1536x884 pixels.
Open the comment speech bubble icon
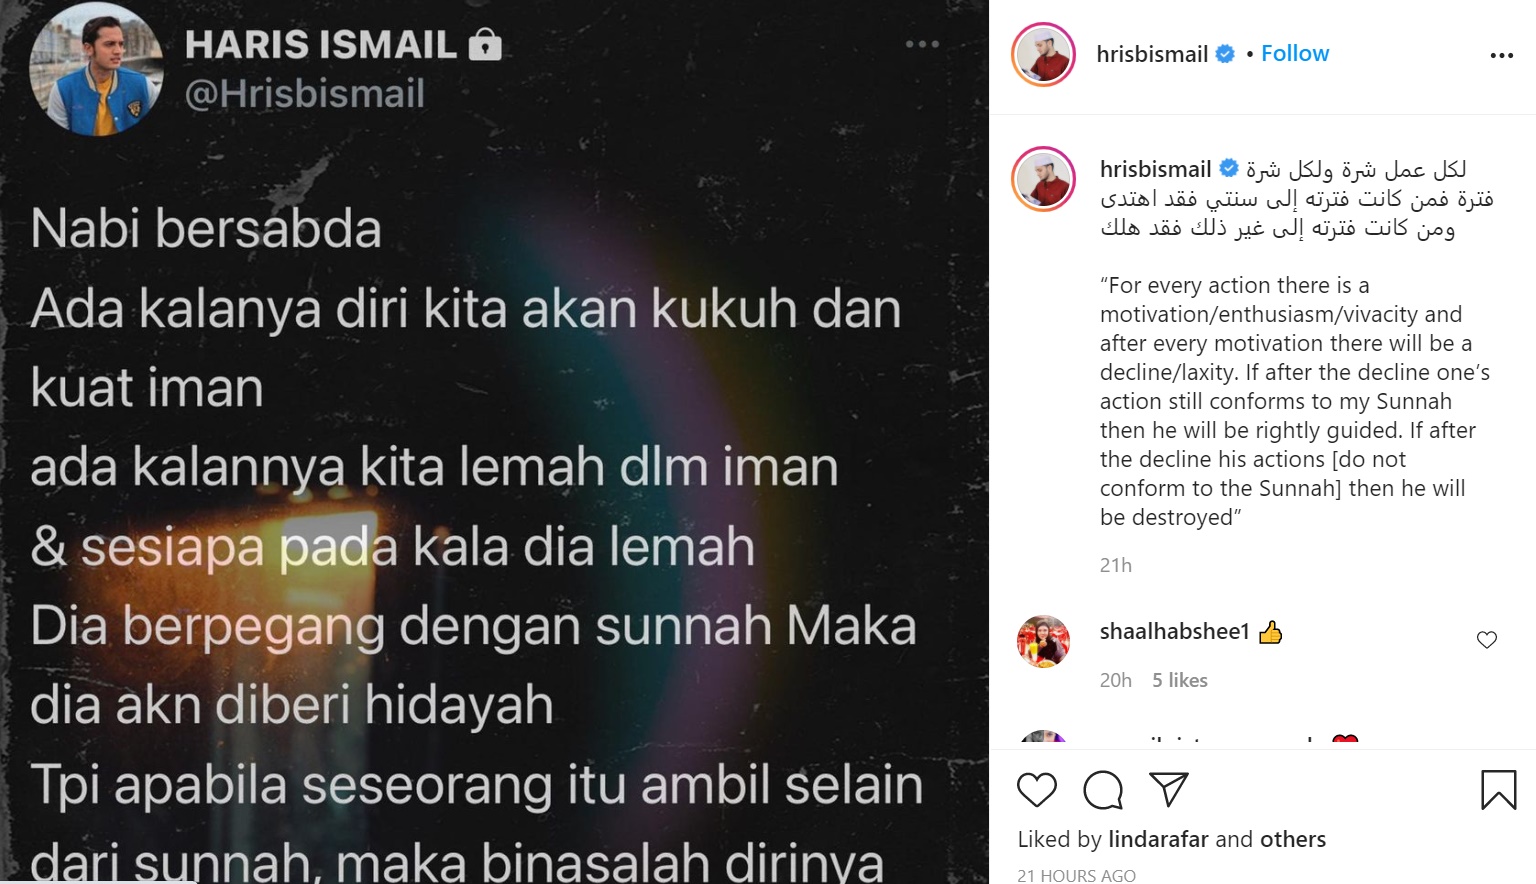coord(1103,790)
